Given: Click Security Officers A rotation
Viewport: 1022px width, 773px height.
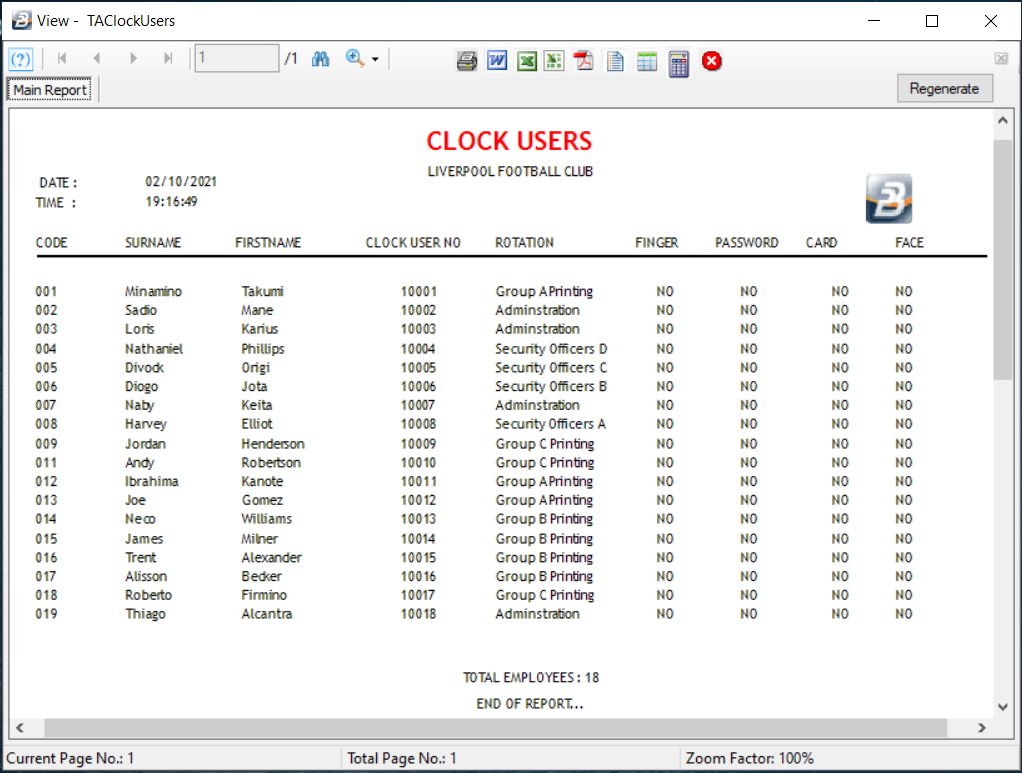Looking at the screenshot, I should (550, 424).
